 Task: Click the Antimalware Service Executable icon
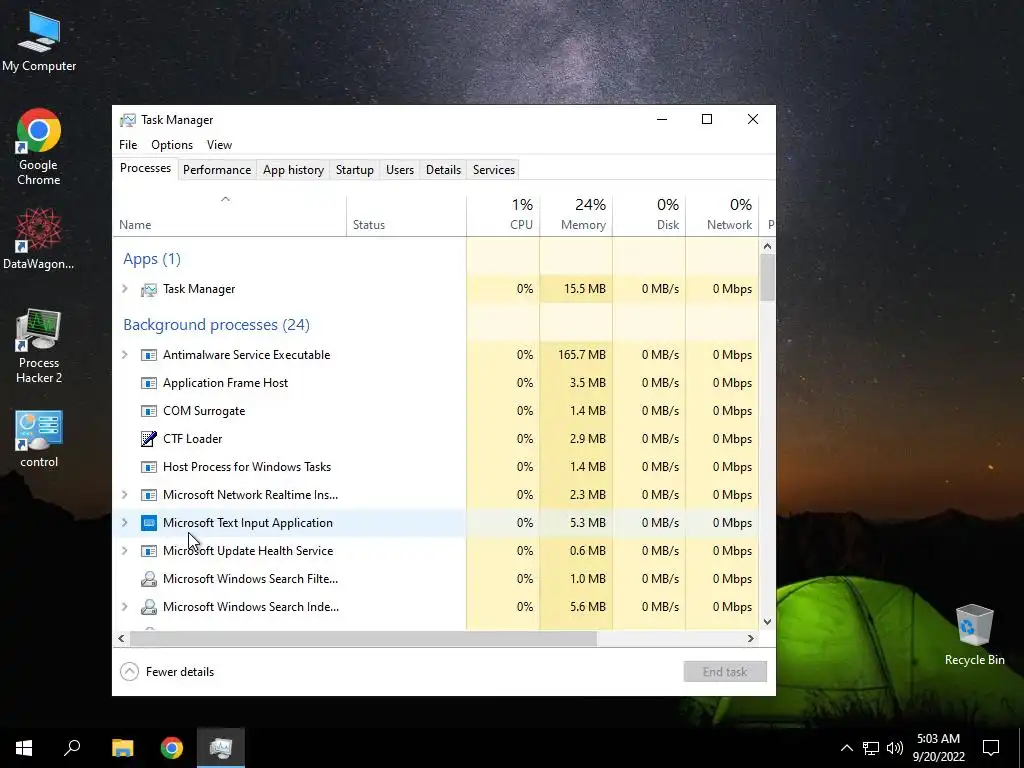pos(149,355)
